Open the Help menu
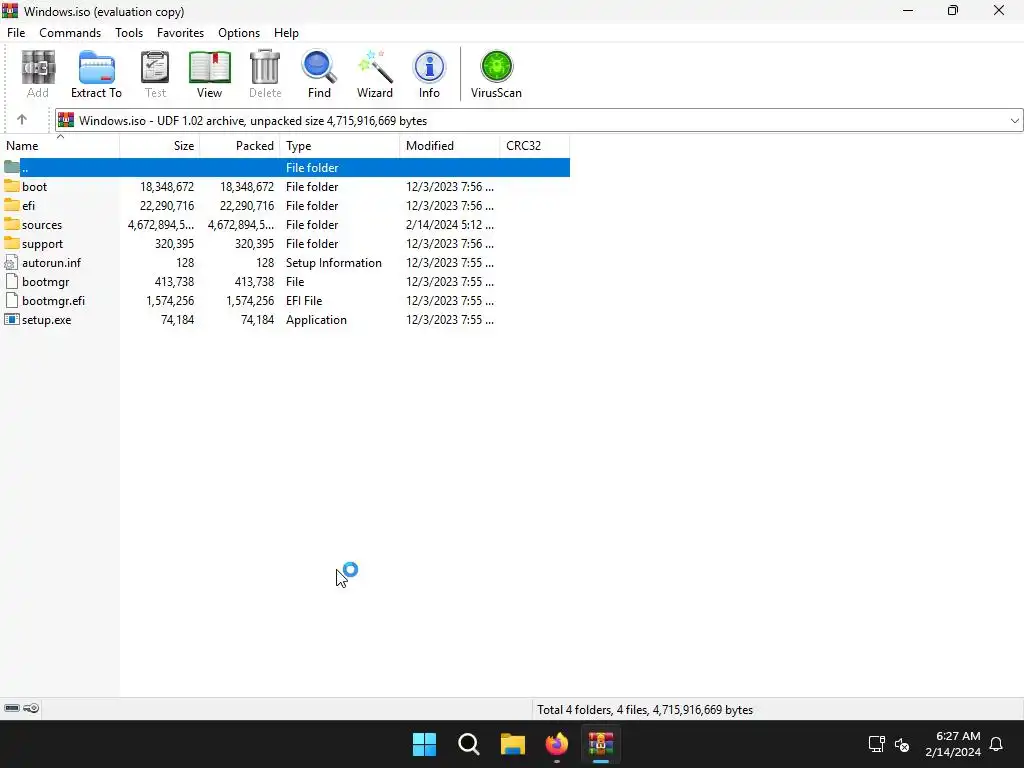 click(286, 33)
